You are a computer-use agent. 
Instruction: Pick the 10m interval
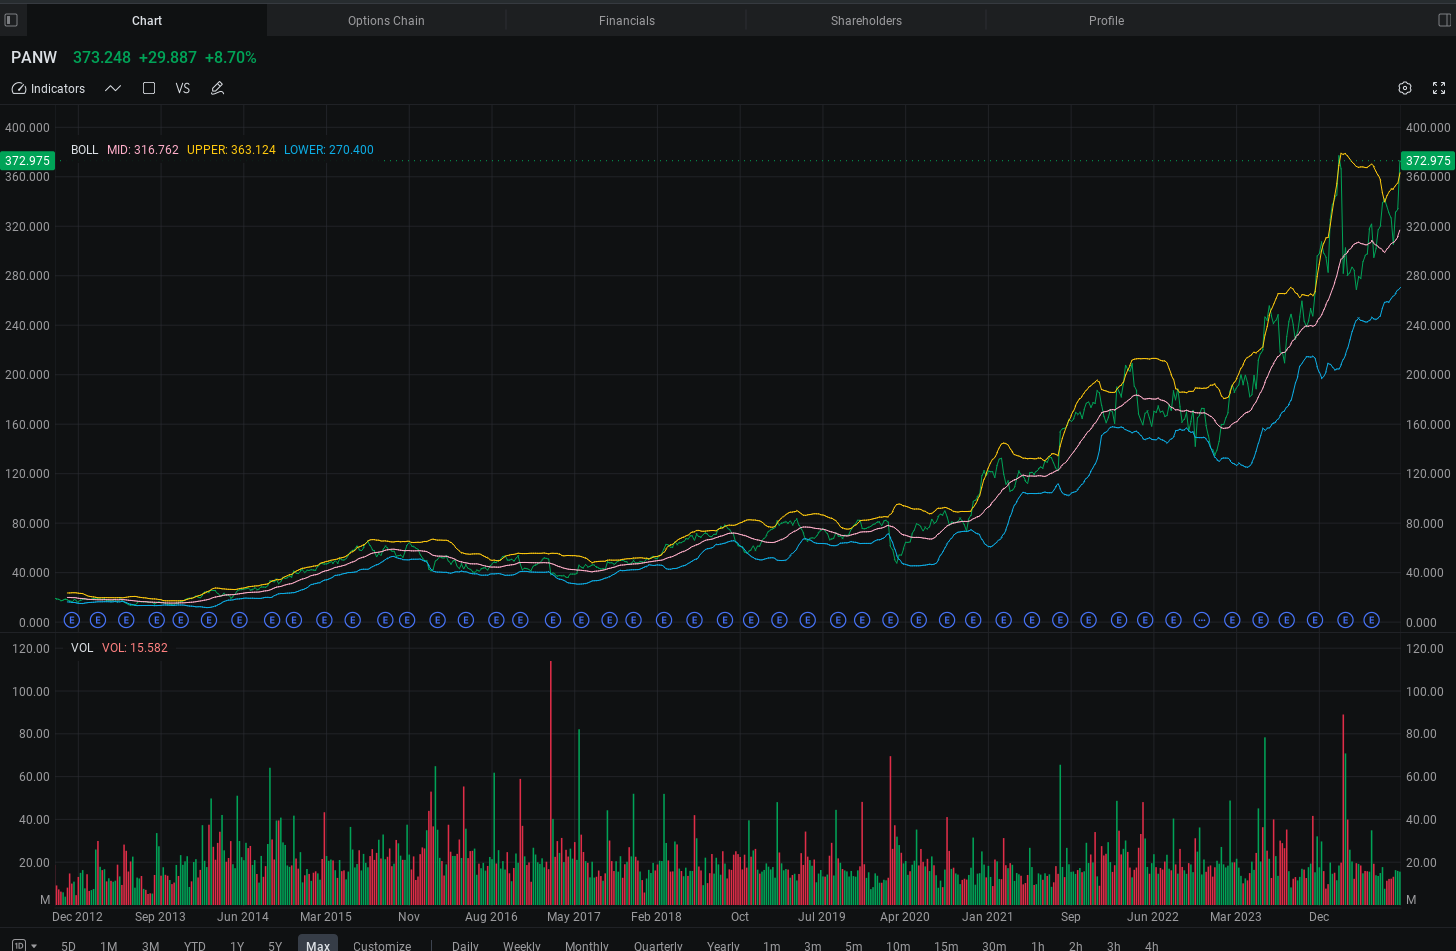(x=898, y=945)
